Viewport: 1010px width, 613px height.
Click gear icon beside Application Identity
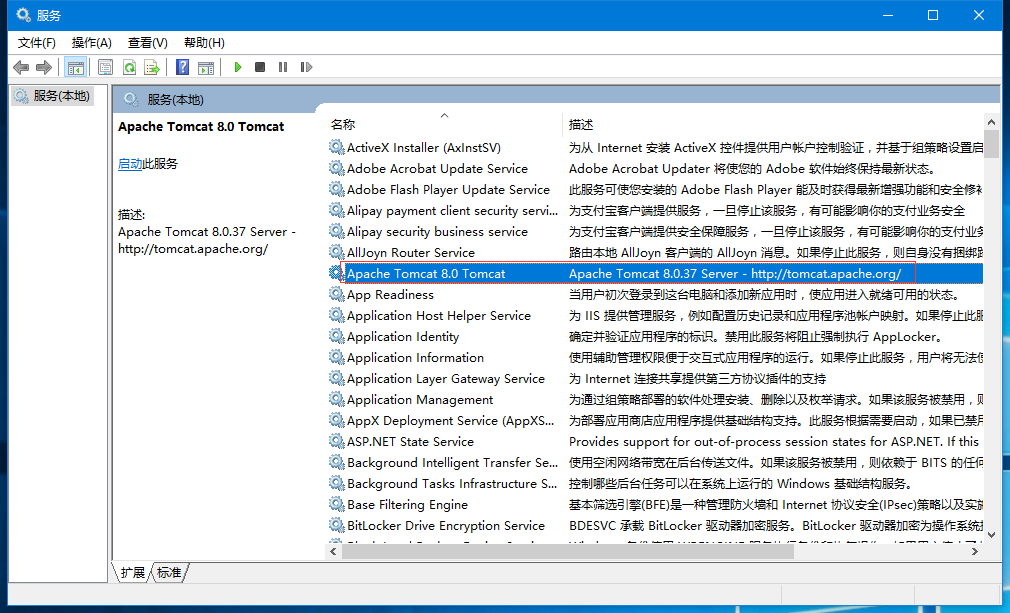tap(336, 336)
